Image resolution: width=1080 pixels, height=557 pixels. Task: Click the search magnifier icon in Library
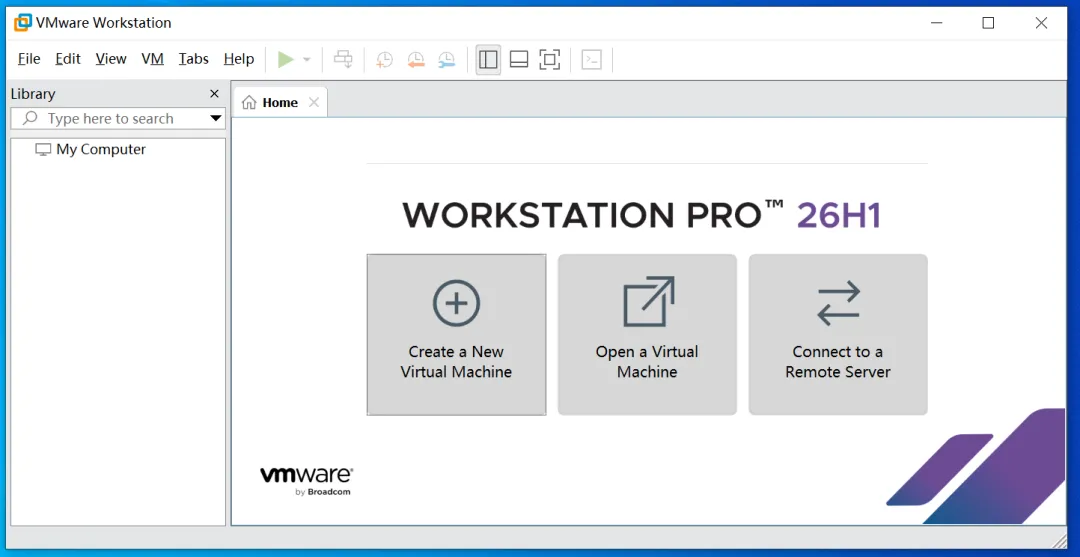tap(30, 118)
